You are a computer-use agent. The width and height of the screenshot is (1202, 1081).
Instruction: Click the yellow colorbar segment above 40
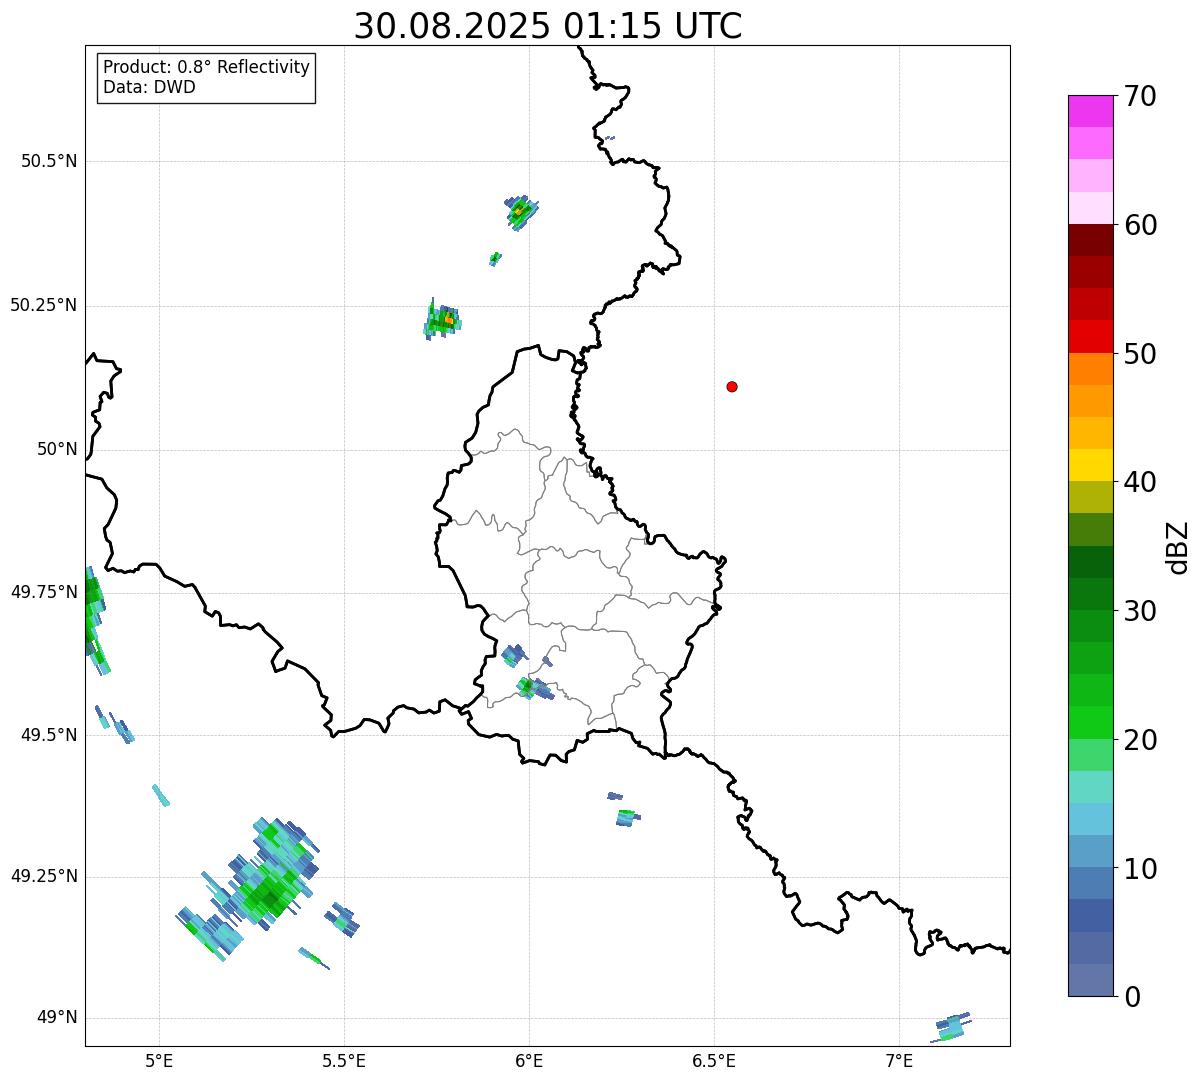click(1090, 466)
